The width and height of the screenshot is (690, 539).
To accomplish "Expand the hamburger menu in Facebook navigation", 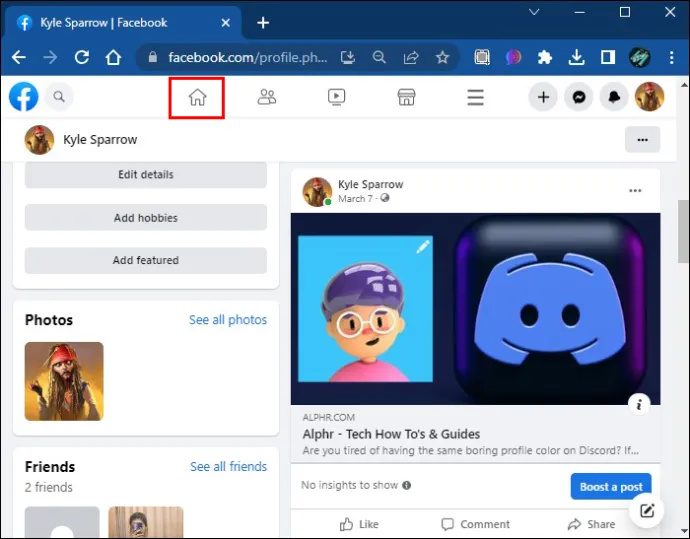I will click(x=476, y=97).
